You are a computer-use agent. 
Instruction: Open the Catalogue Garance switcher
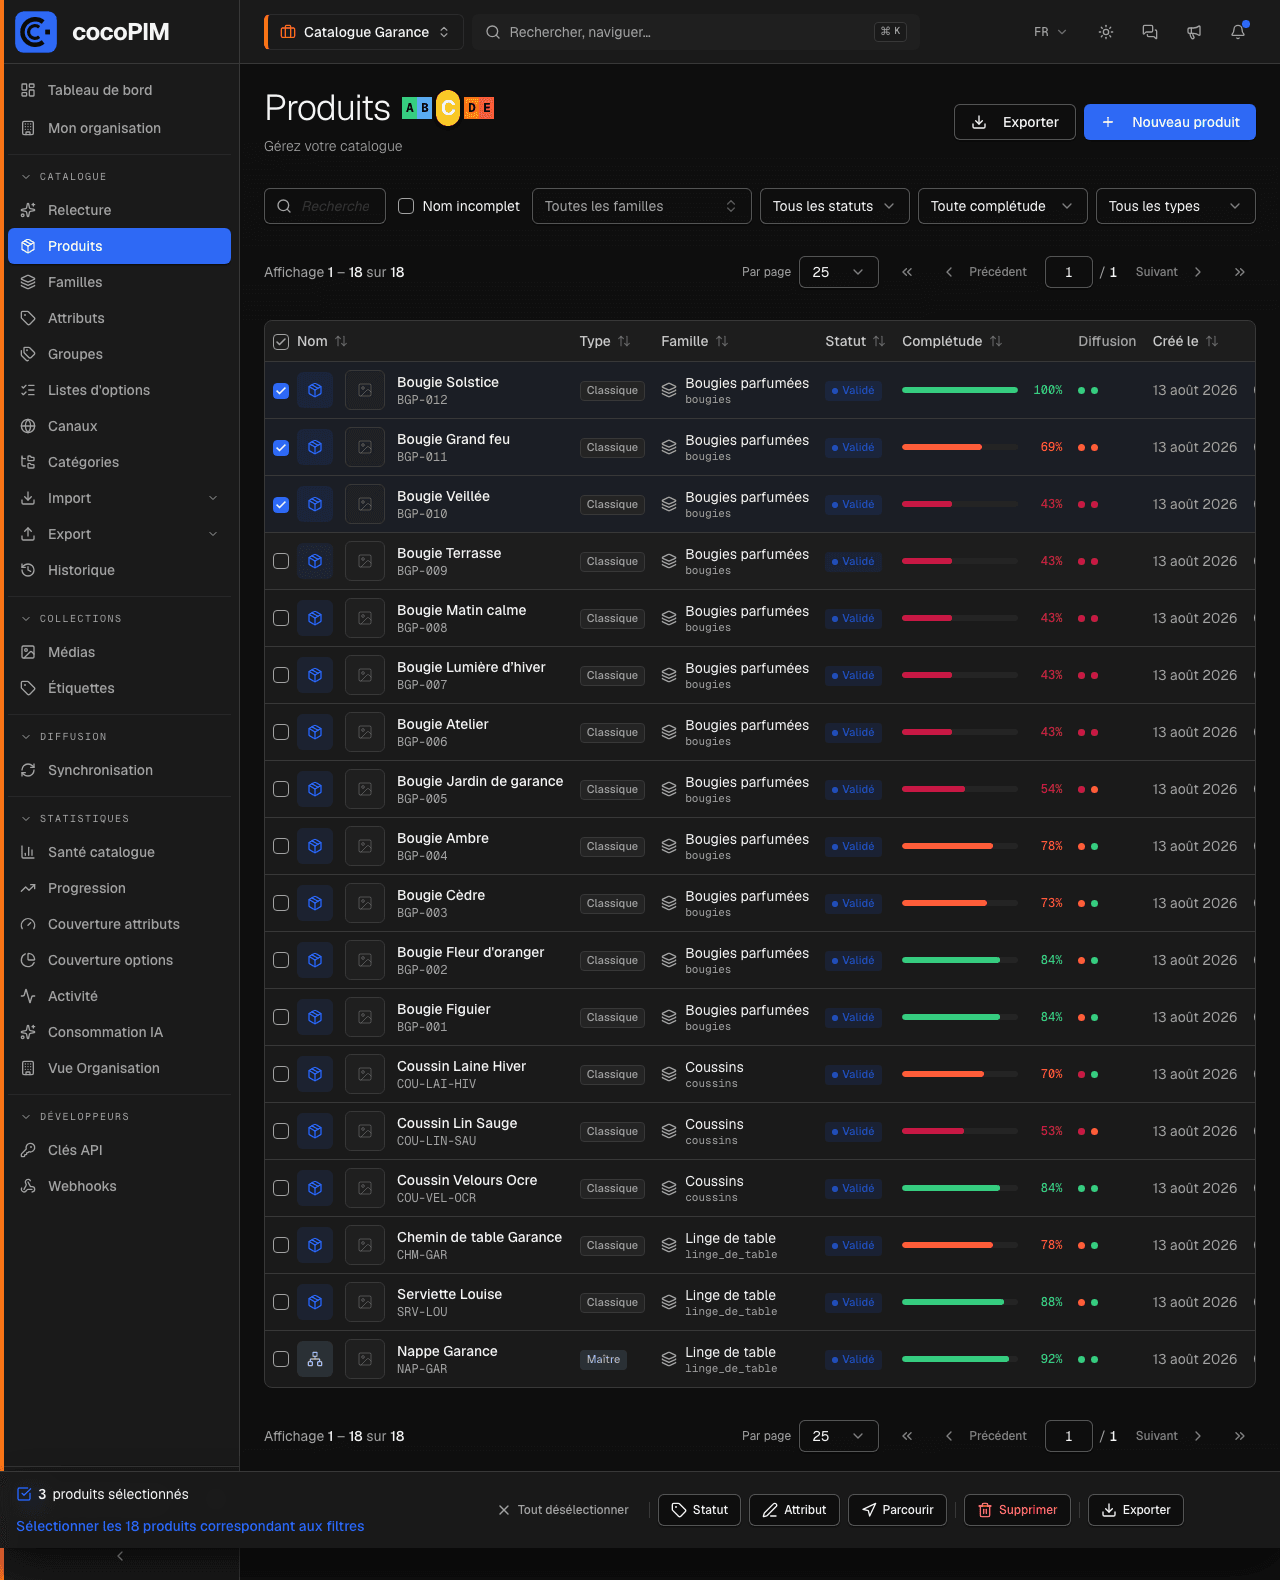tap(365, 32)
